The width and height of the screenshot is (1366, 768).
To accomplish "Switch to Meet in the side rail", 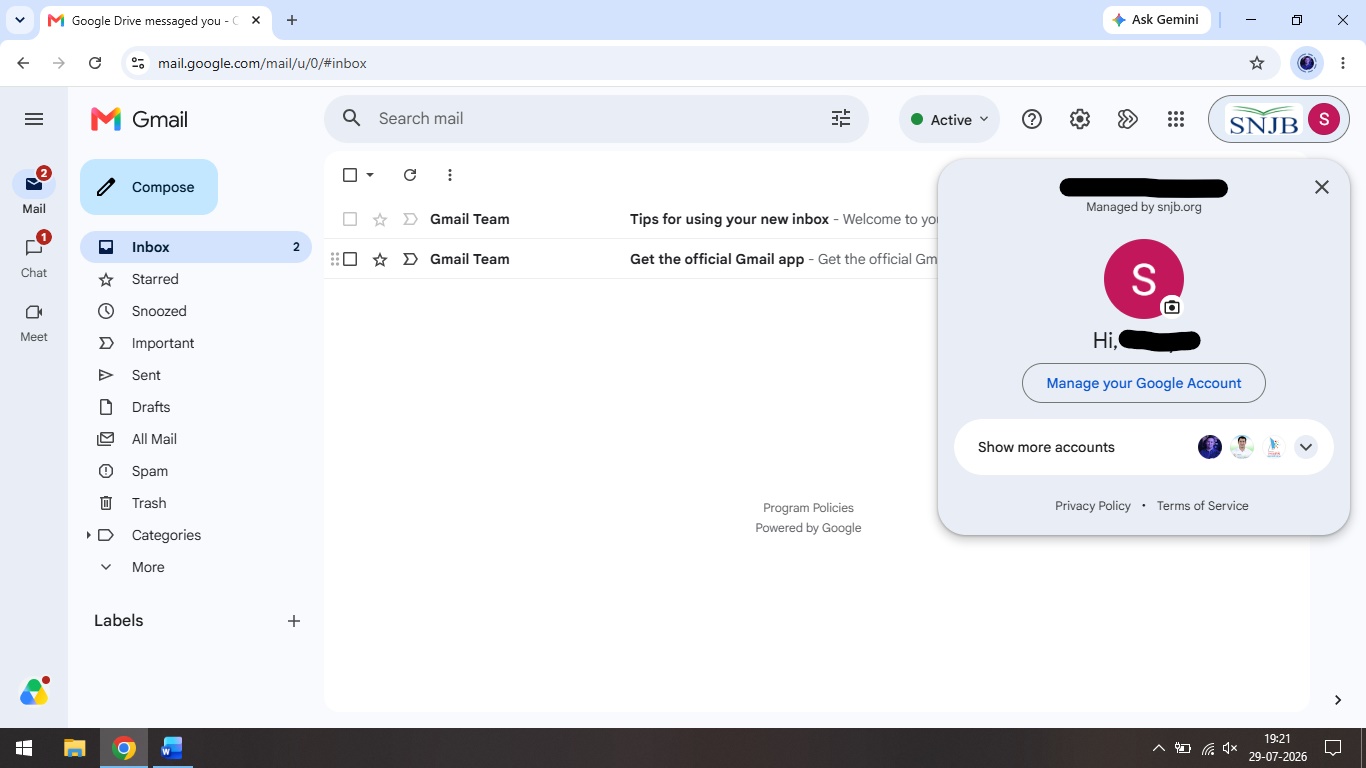I will pyautogui.click(x=34, y=322).
